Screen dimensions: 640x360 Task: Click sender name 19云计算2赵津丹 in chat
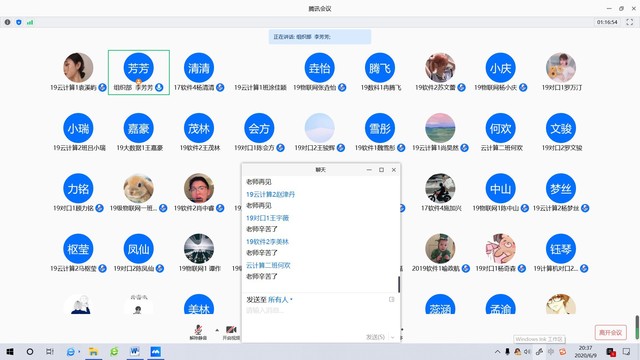[270, 194]
